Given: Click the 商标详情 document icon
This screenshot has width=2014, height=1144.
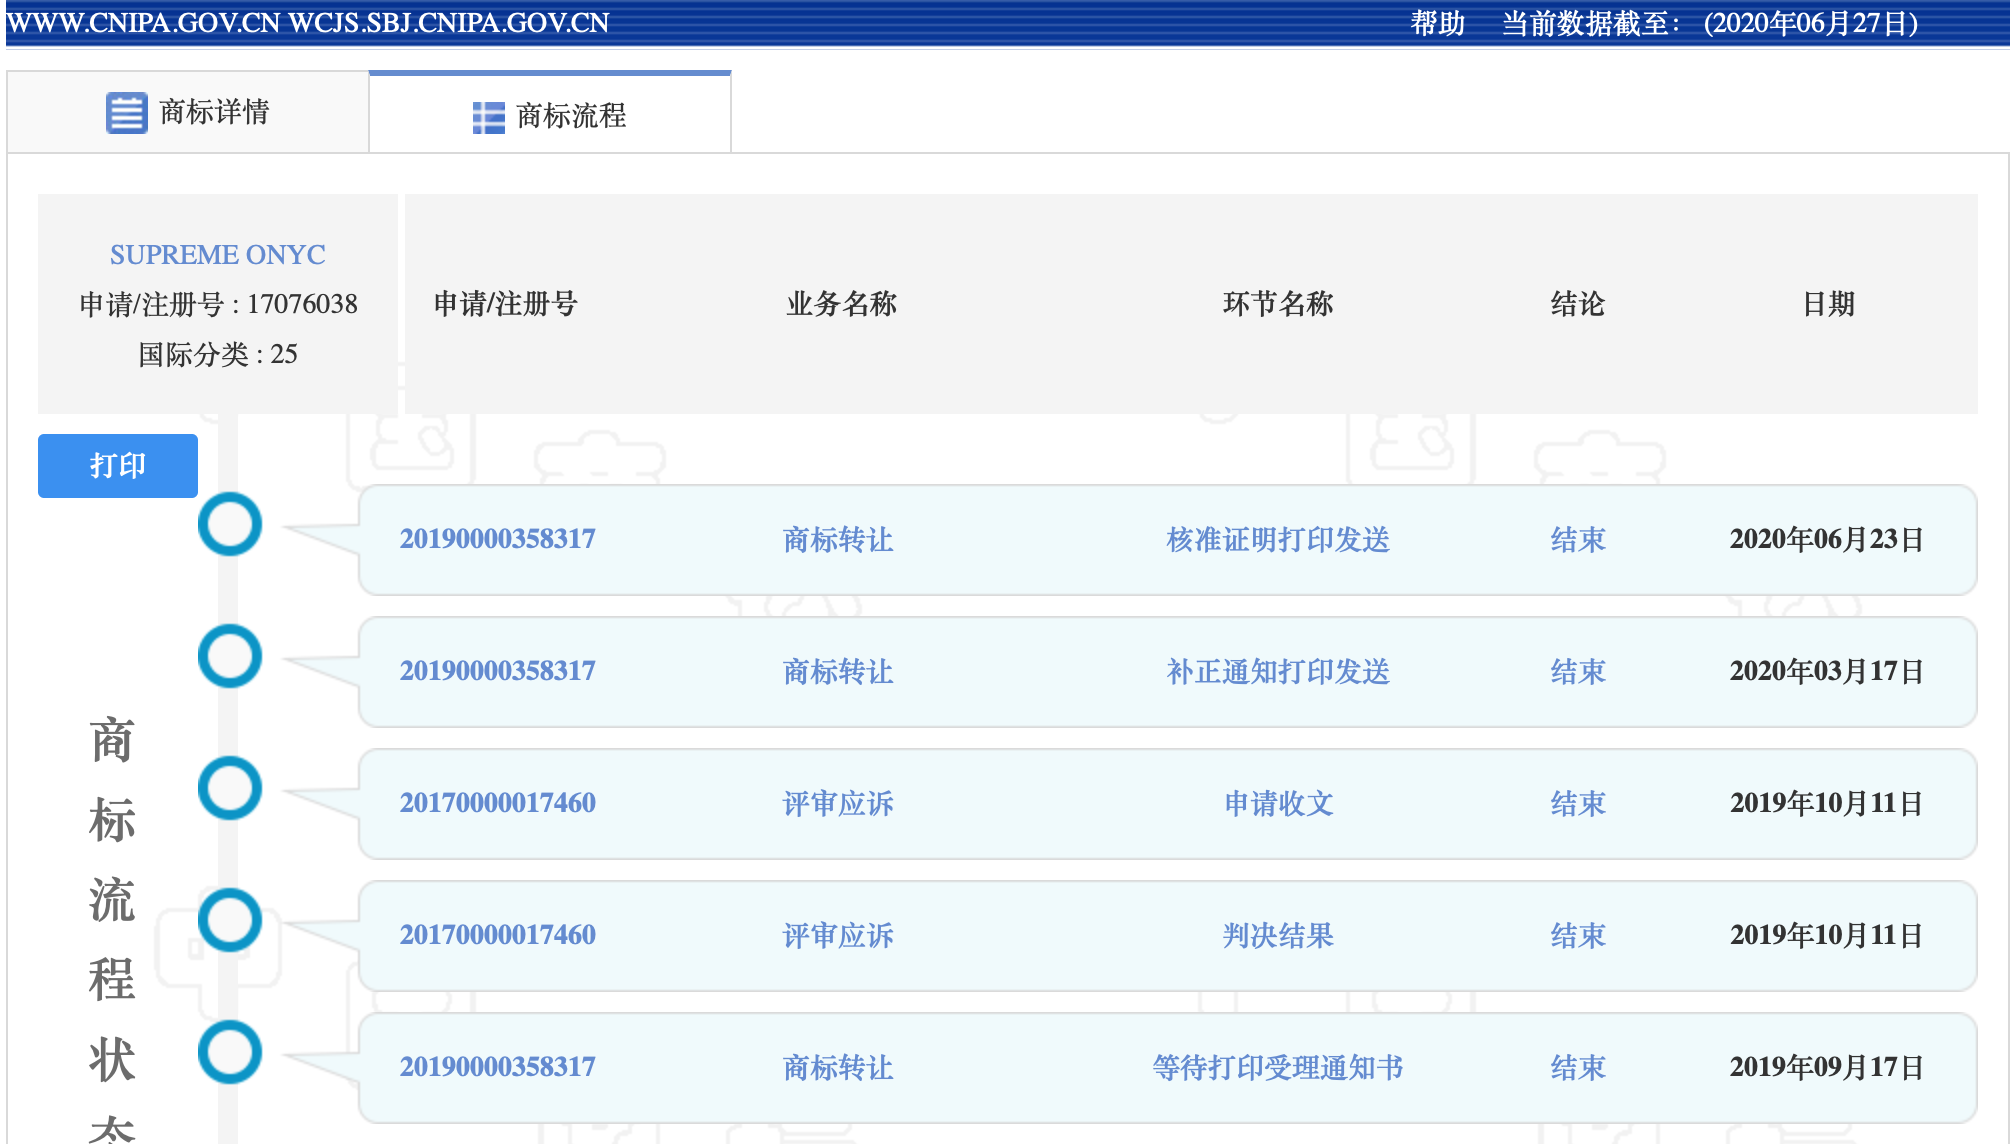Looking at the screenshot, I should (x=126, y=112).
